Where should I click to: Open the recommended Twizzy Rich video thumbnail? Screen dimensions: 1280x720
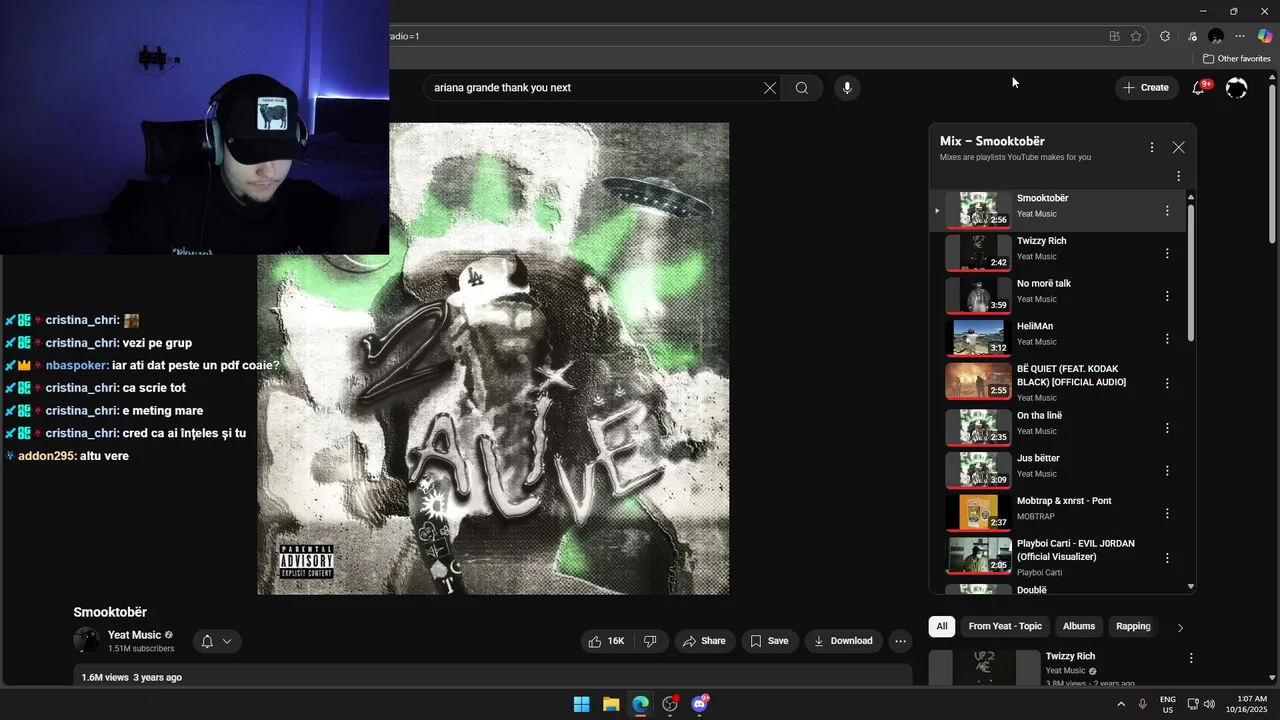coord(984,668)
